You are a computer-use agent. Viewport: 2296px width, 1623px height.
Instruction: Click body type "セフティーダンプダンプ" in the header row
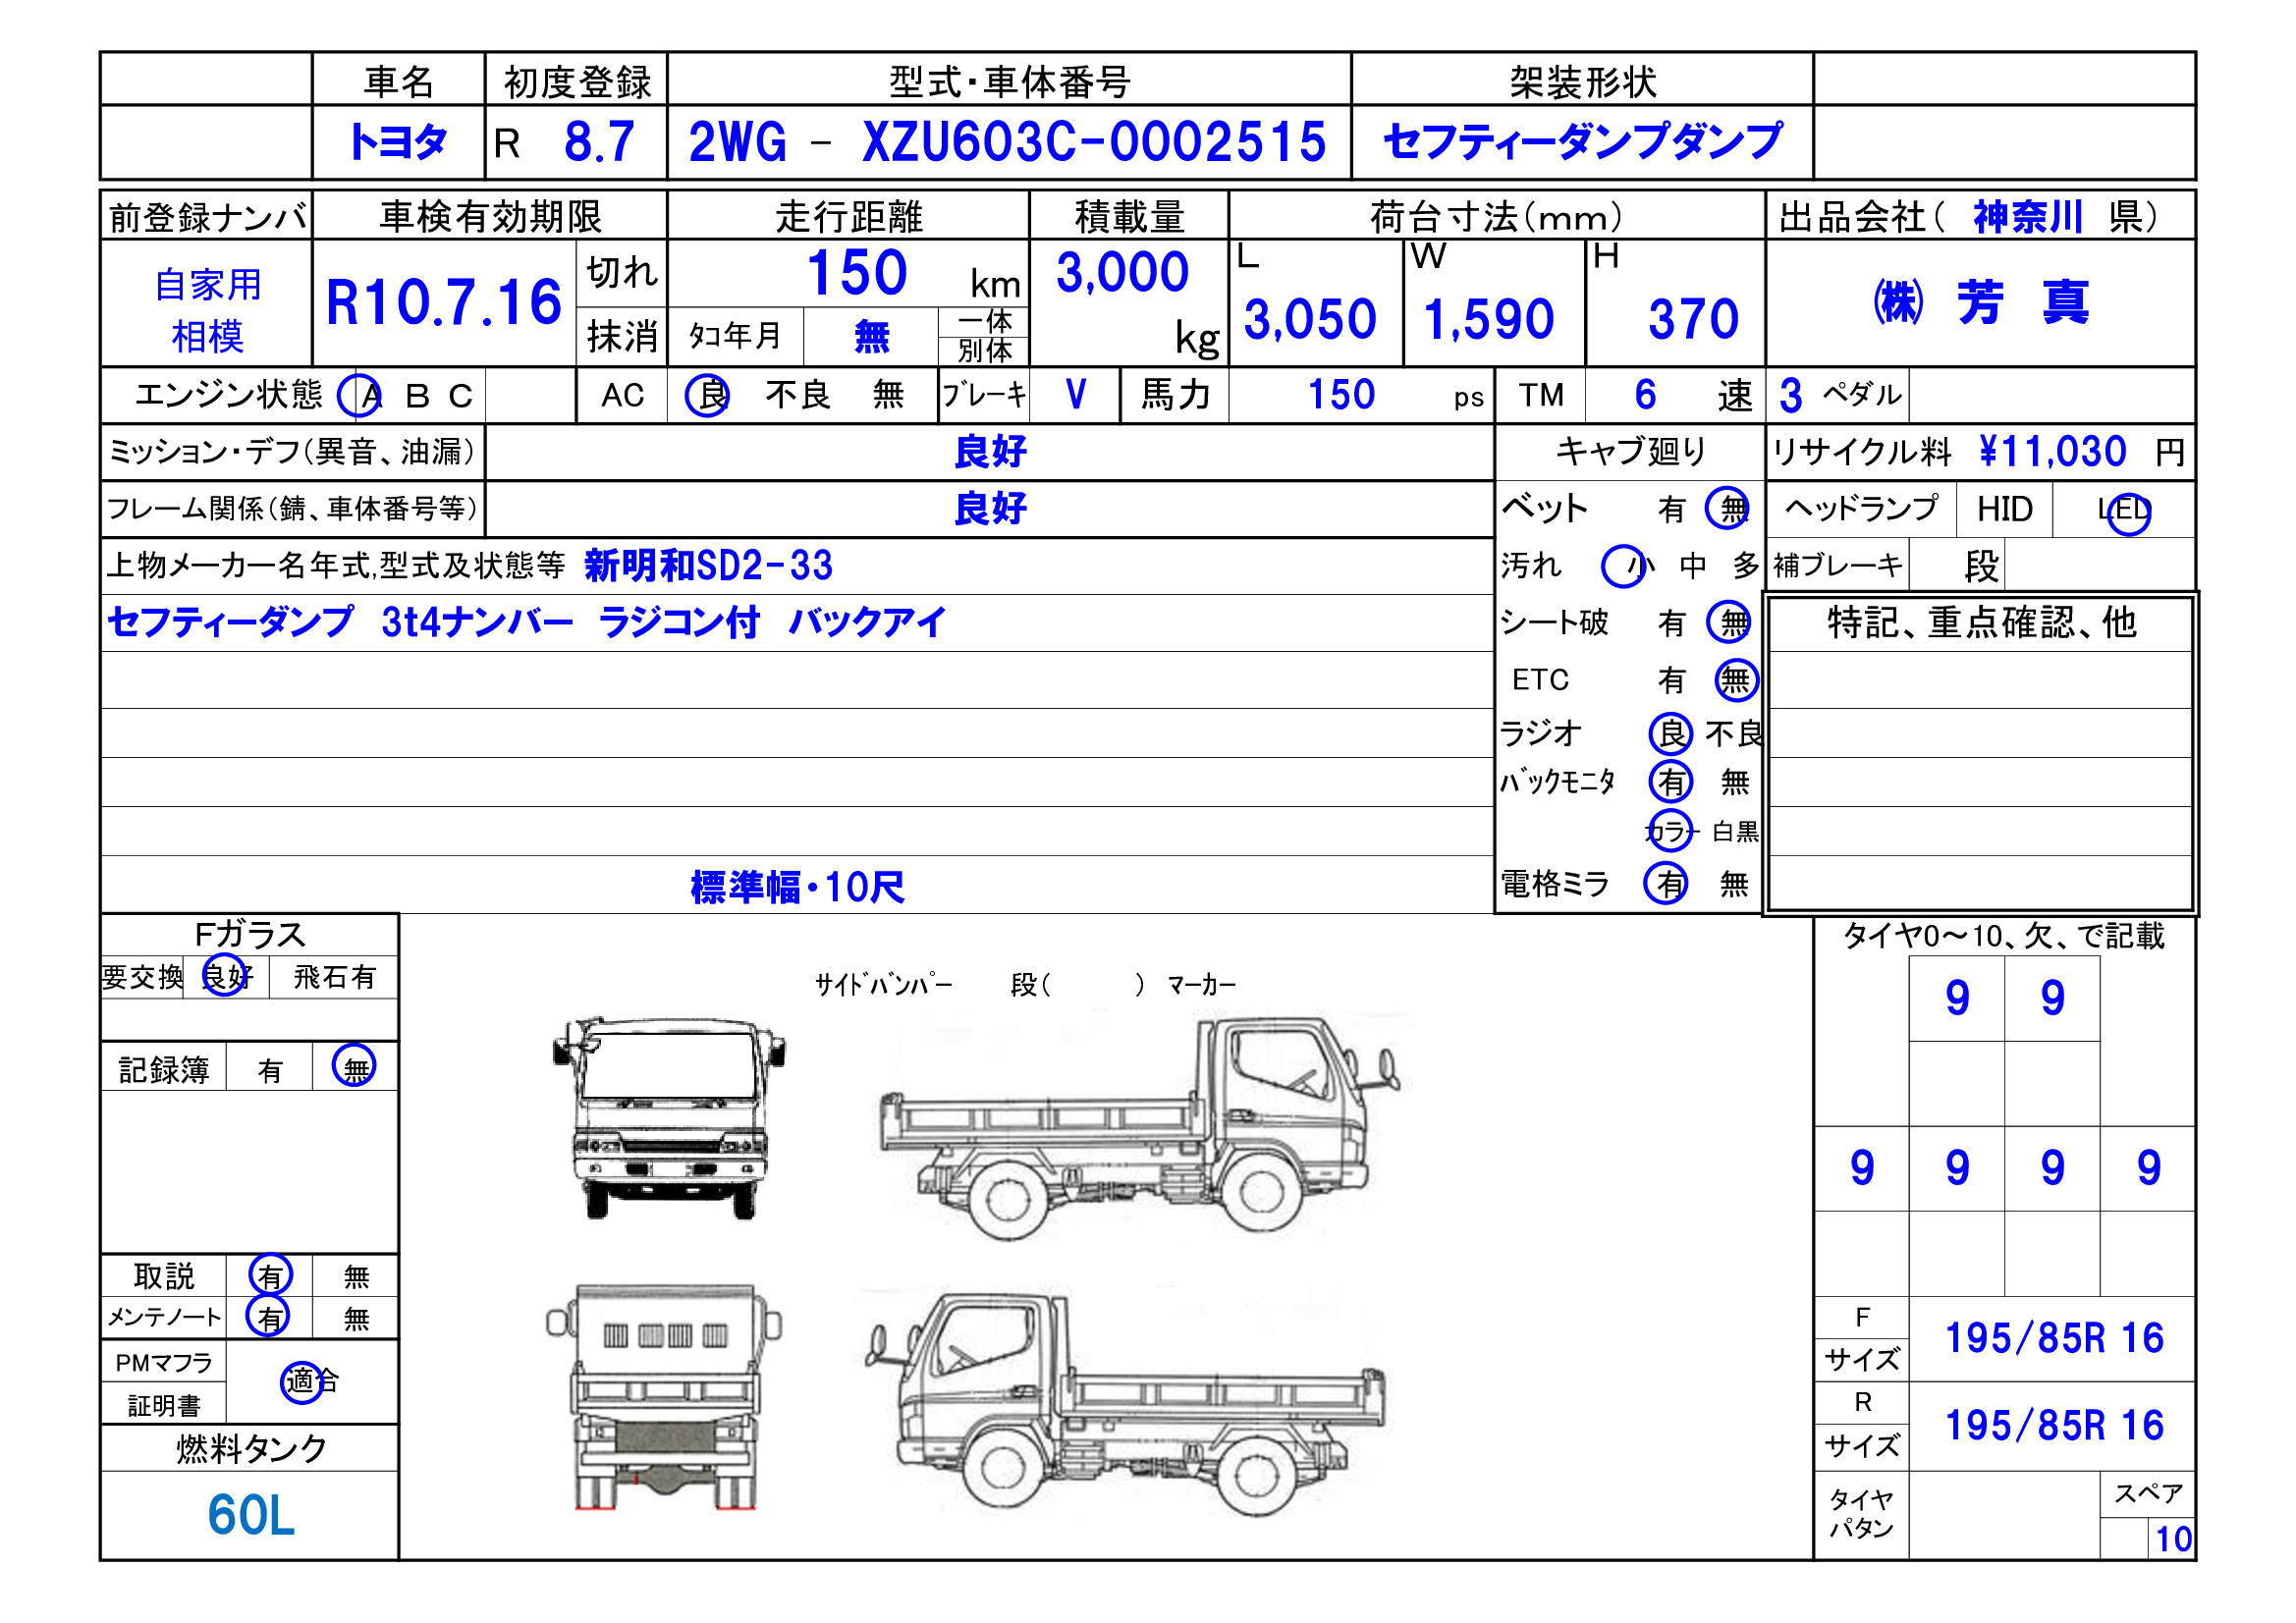[1582, 141]
